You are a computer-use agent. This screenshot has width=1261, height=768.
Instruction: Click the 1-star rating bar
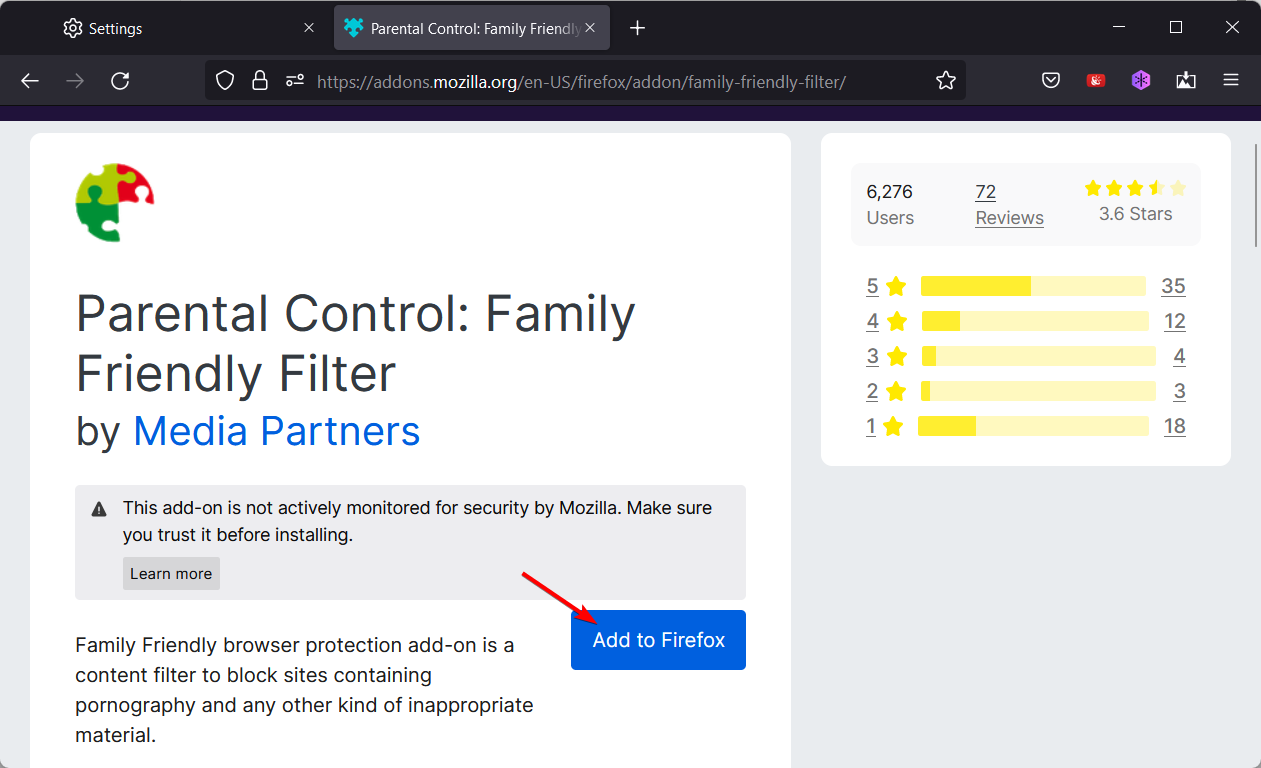(x=1033, y=426)
